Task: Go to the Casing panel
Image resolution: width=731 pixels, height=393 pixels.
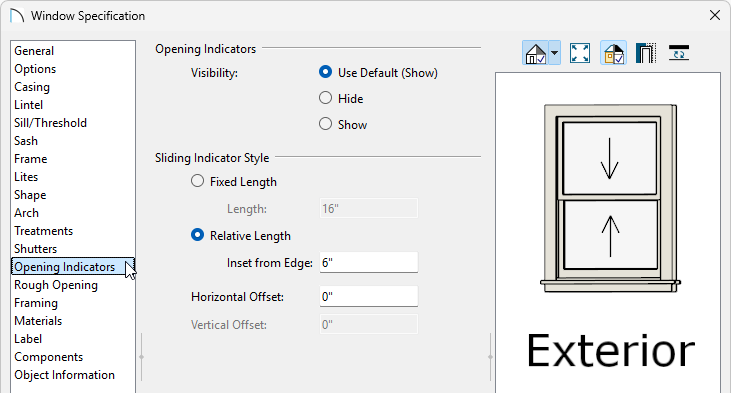Action: (x=73, y=87)
